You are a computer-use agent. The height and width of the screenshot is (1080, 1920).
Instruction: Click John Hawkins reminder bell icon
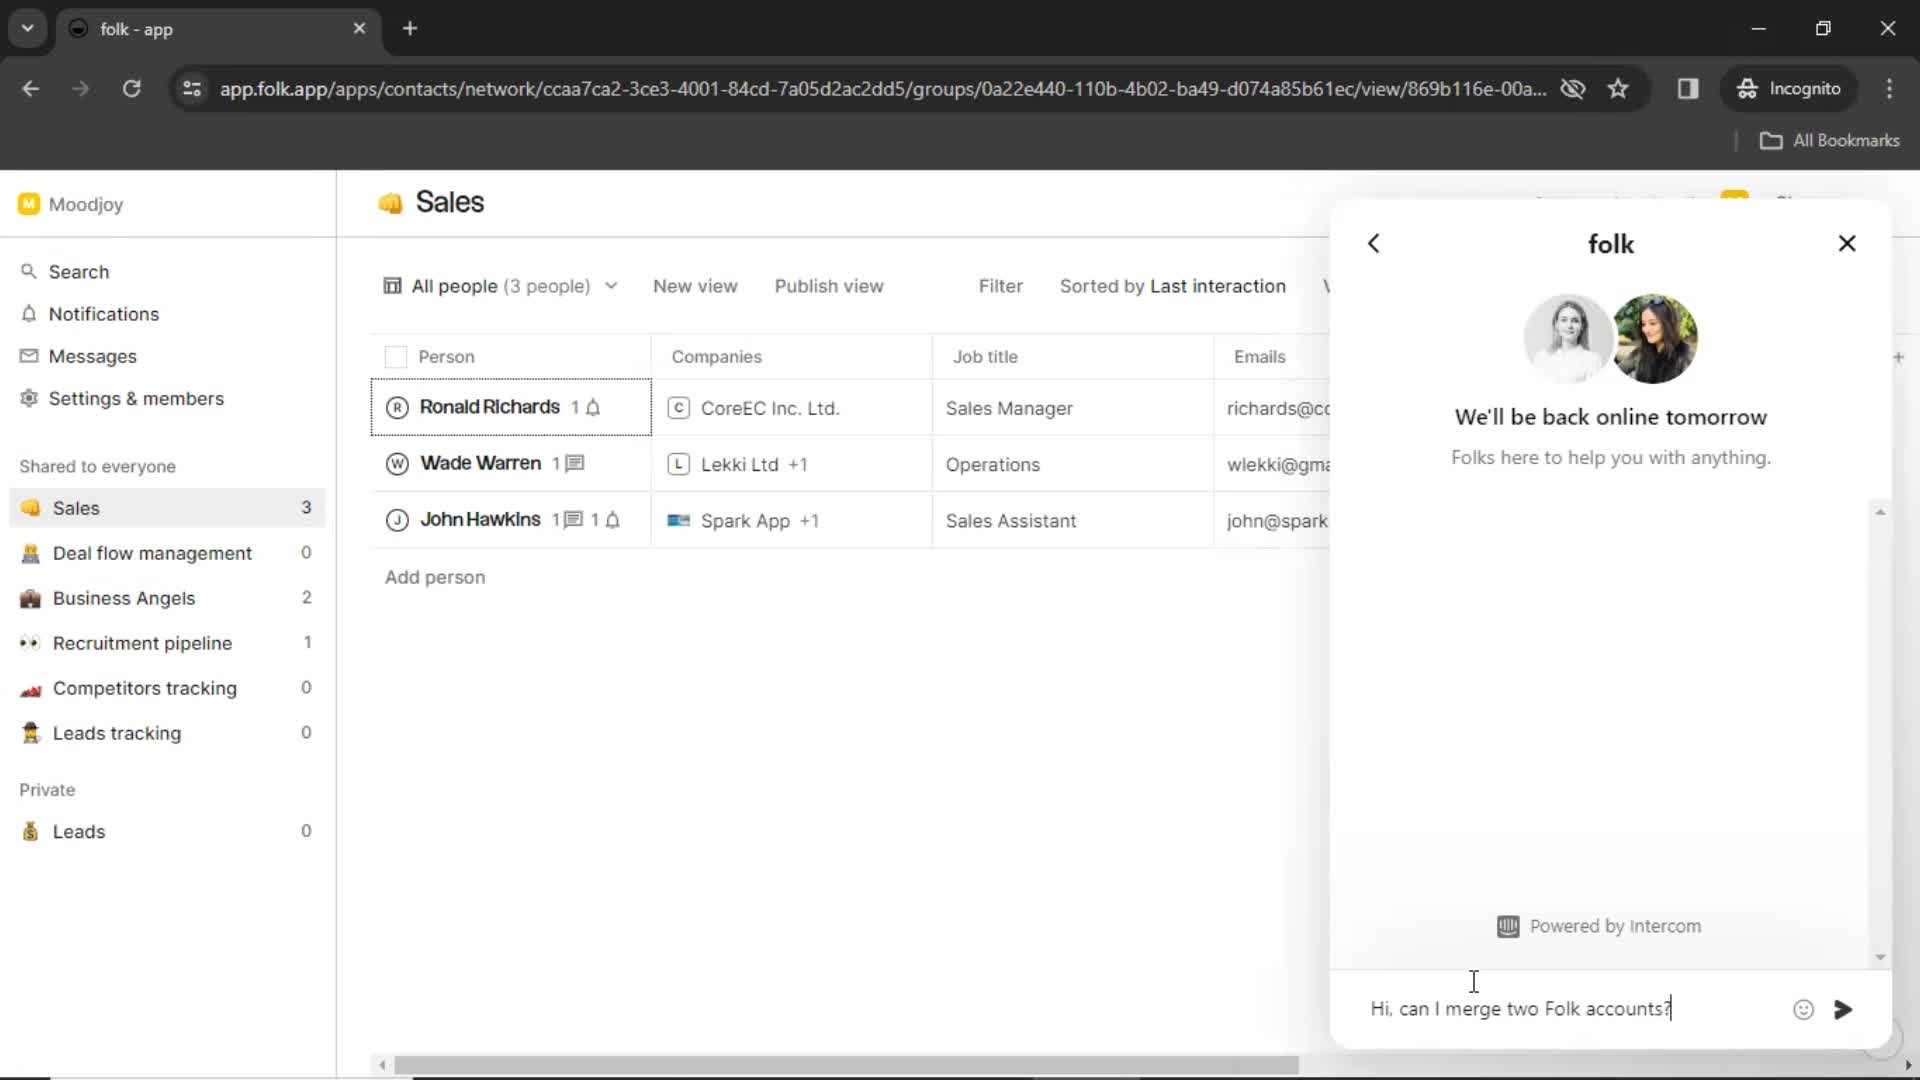(x=613, y=519)
